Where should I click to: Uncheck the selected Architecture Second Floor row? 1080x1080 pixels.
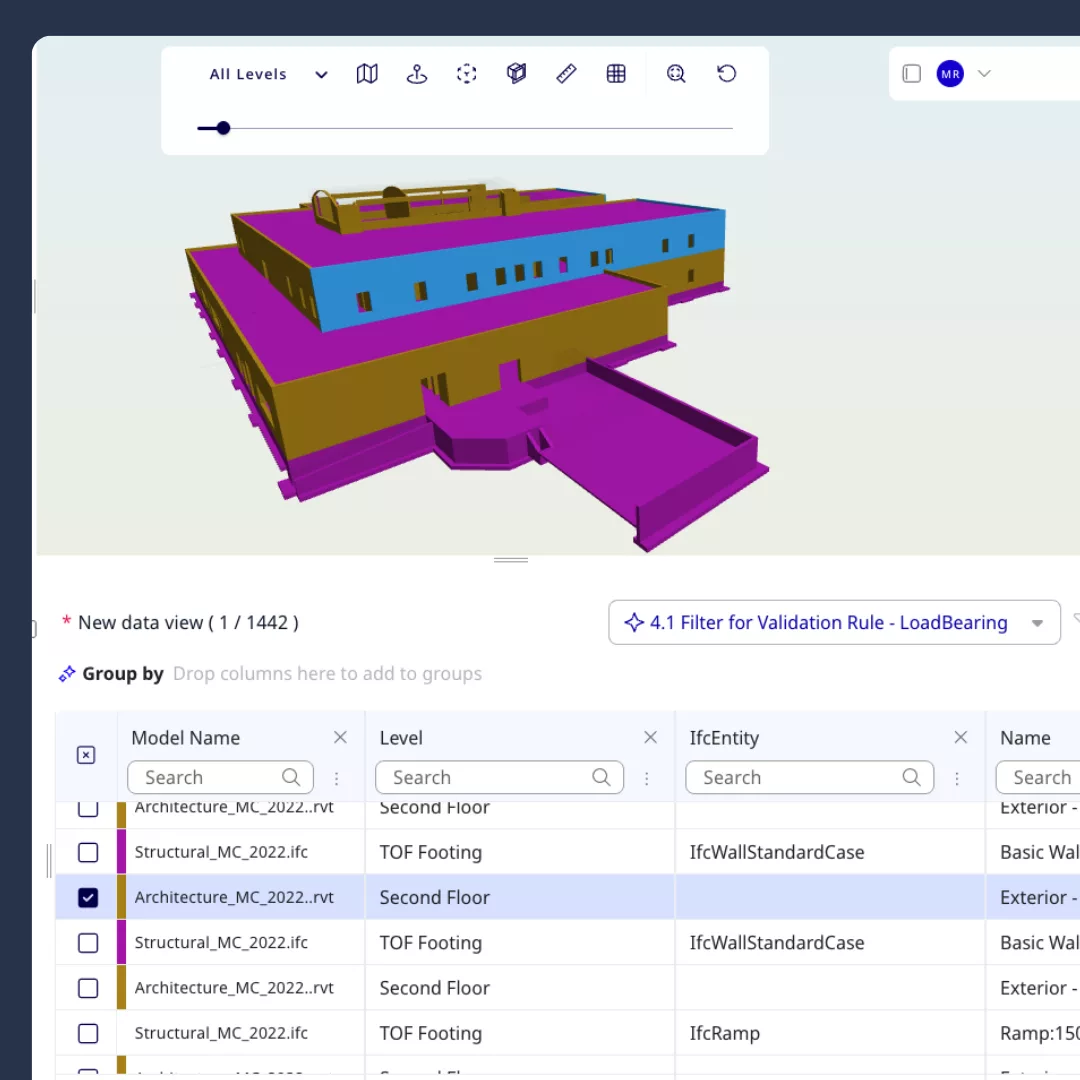(88, 897)
